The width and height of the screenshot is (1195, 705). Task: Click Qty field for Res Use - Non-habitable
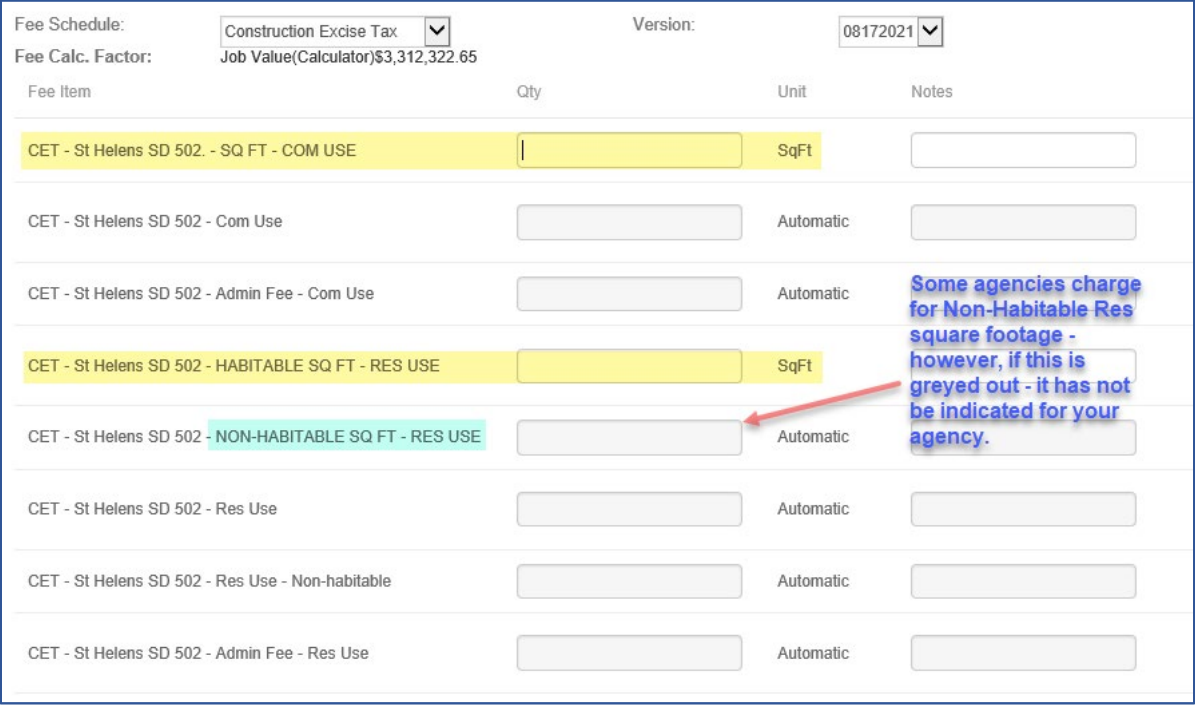tap(629, 581)
